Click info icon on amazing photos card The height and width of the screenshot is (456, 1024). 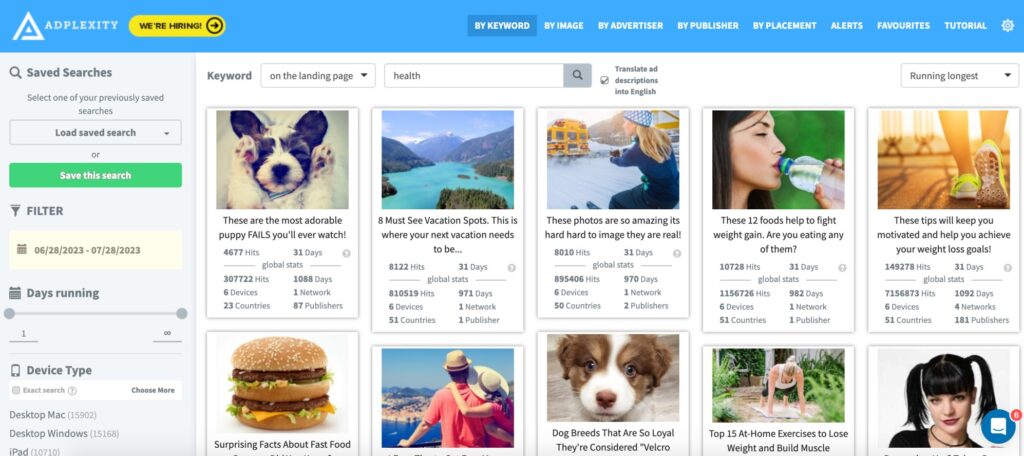677,253
